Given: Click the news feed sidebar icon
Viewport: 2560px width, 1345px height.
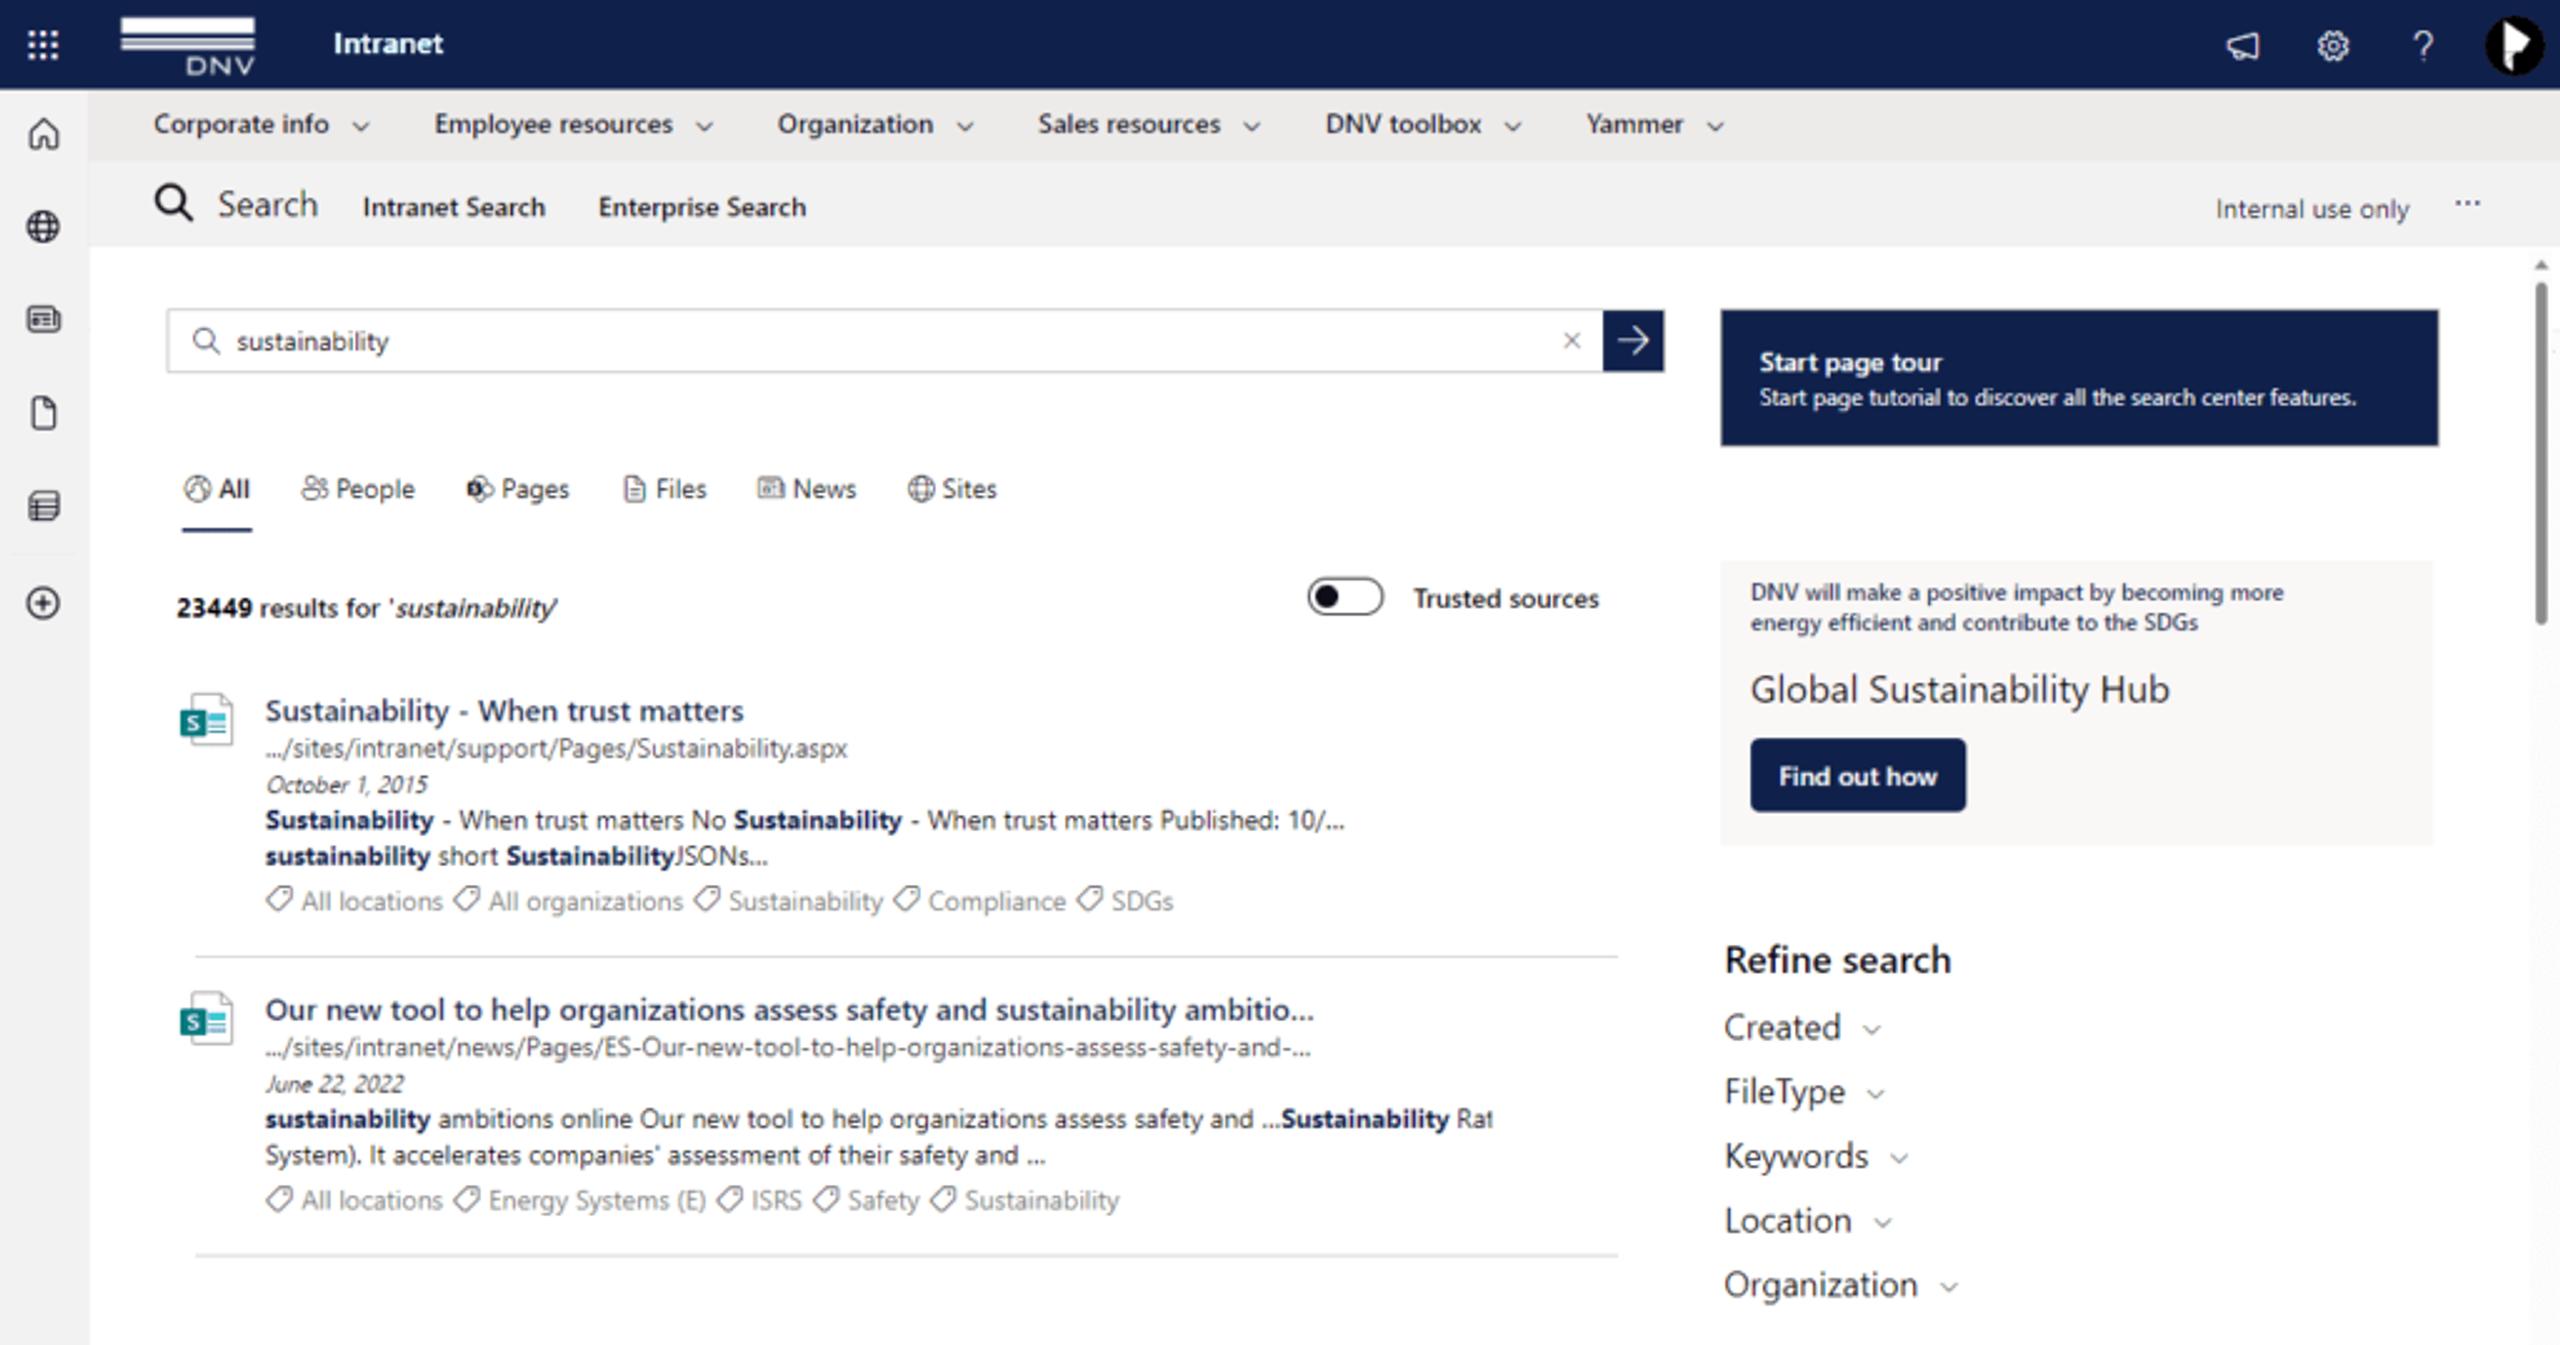Looking at the screenshot, I should pos(43,319).
